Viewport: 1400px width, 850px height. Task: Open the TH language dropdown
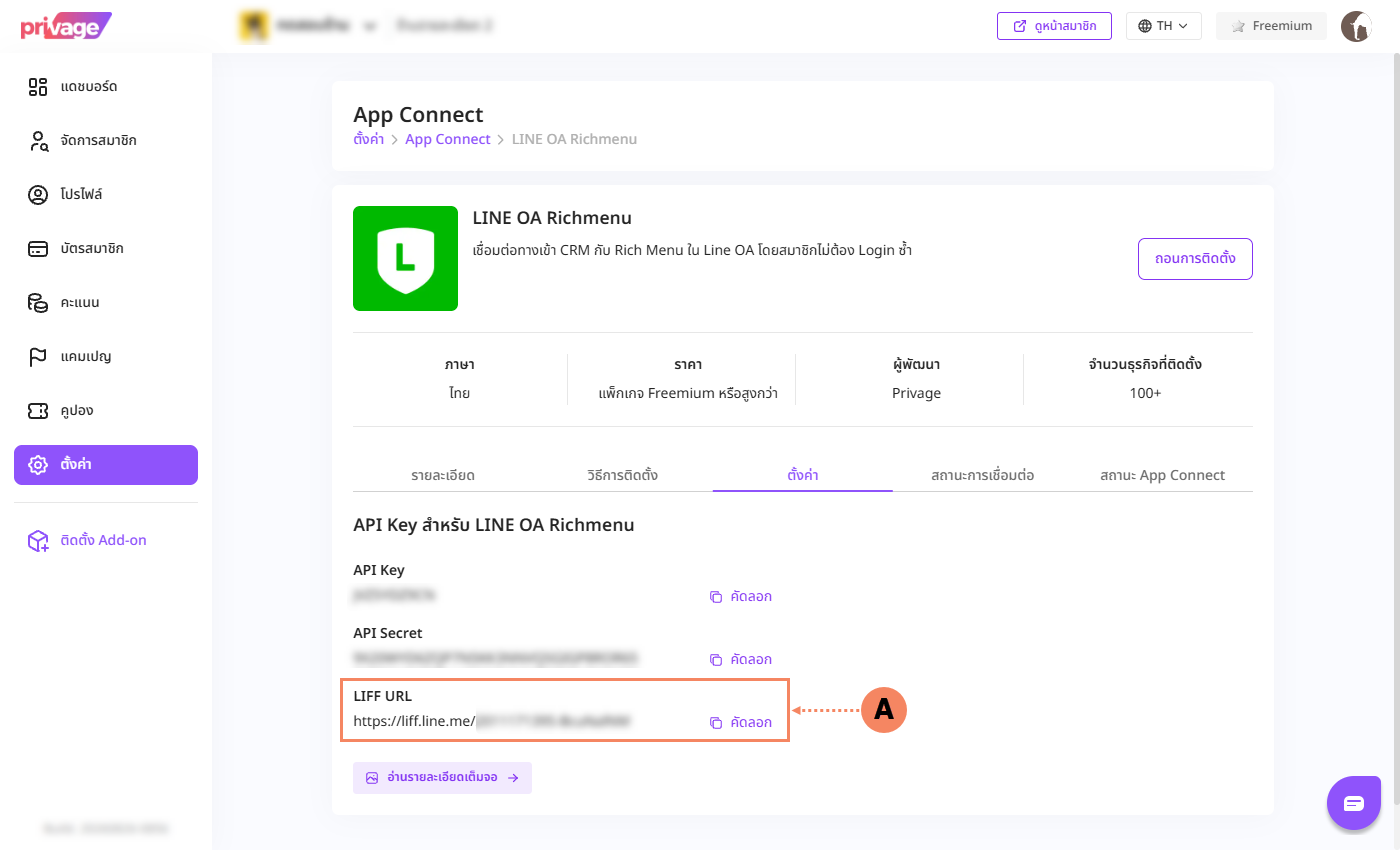point(1164,26)
